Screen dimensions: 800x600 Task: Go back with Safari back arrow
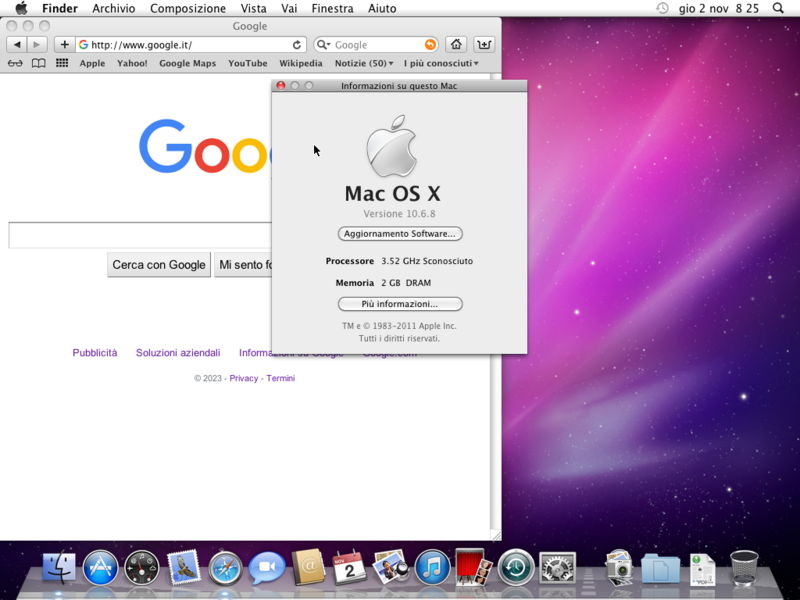coord(17,45)
